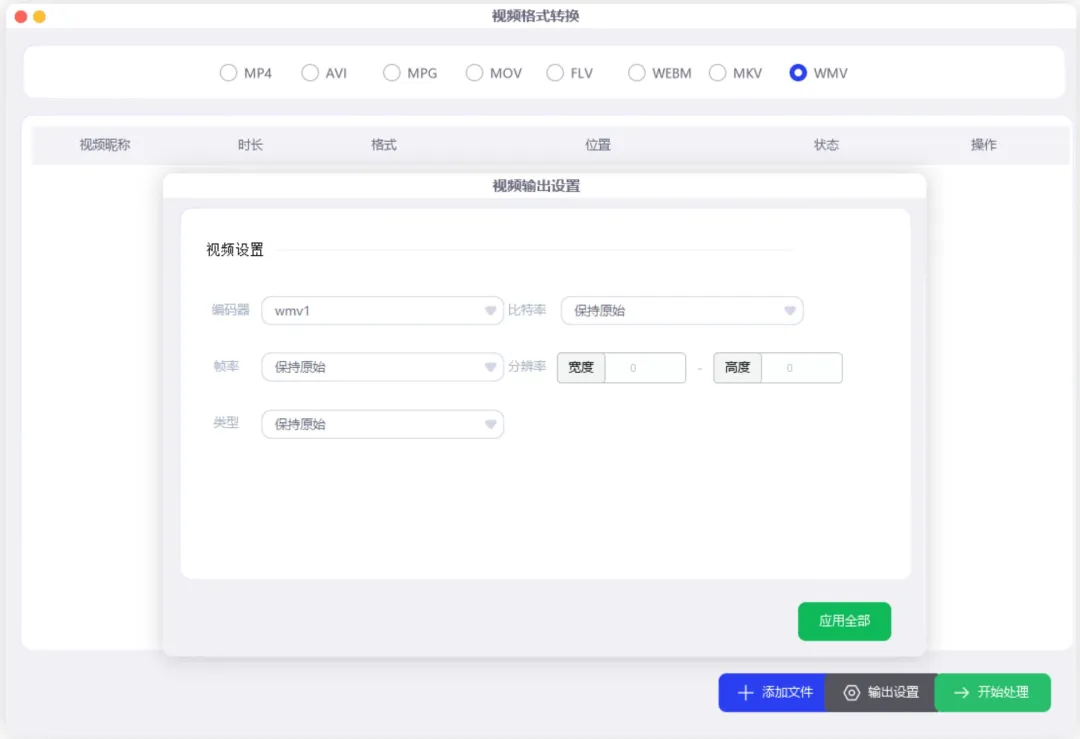Click inside the 宽度 value field

click(645, 367)
